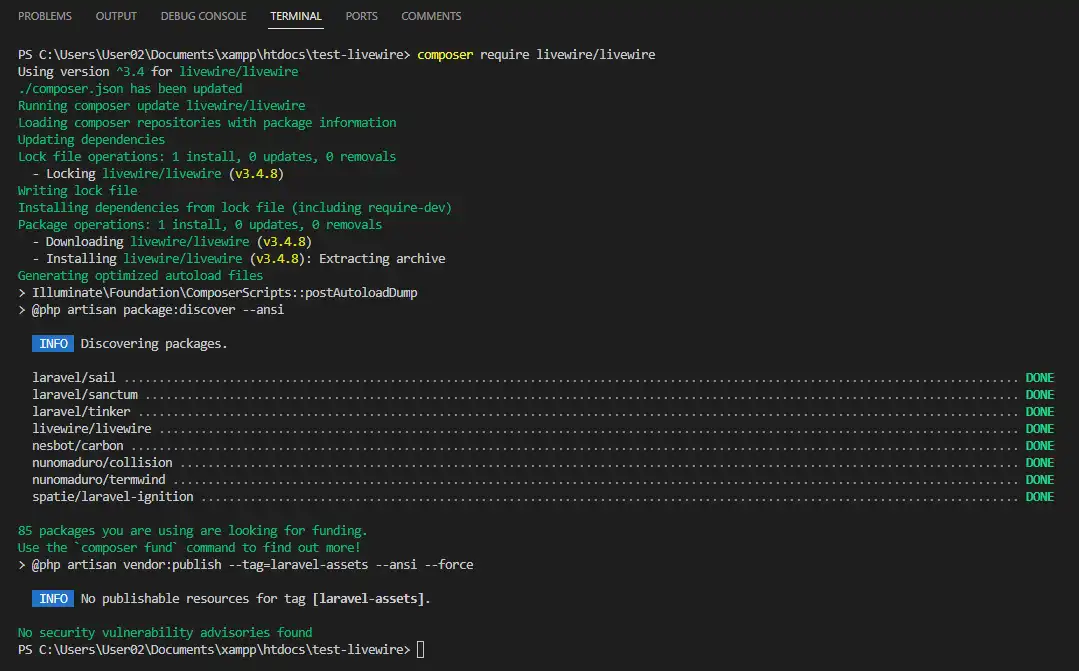Click the 'nesbot/carbon' package row
Image resolution: width=1079 pixels, height=671 pixels.
(543, 445)
